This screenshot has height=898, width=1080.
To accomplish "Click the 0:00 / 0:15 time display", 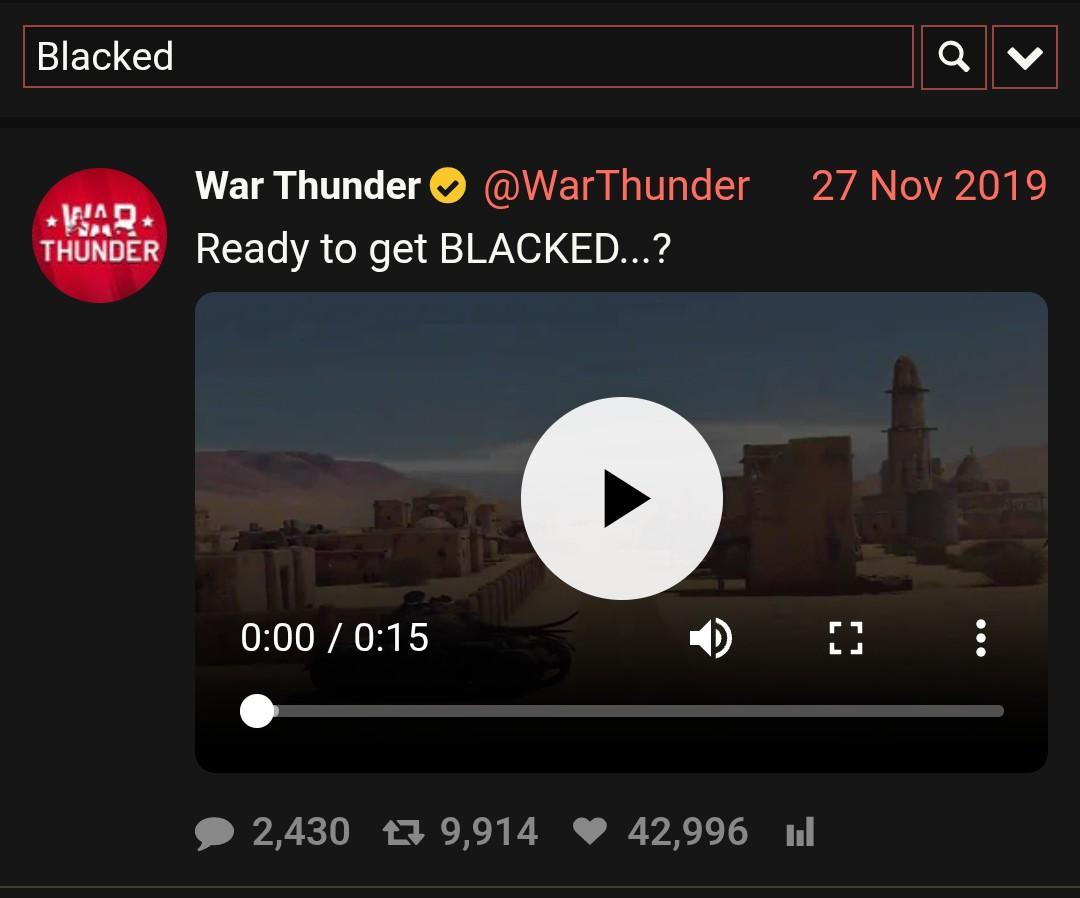I will 335,638.
